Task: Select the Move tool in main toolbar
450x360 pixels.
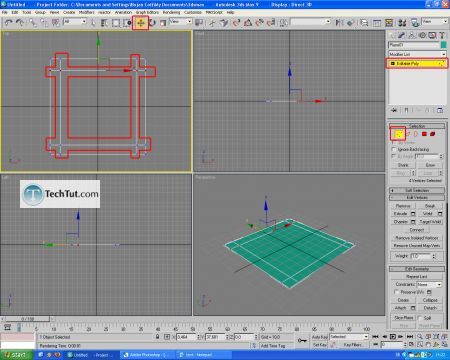Action: pyautogui.click(x=140, y=23)
